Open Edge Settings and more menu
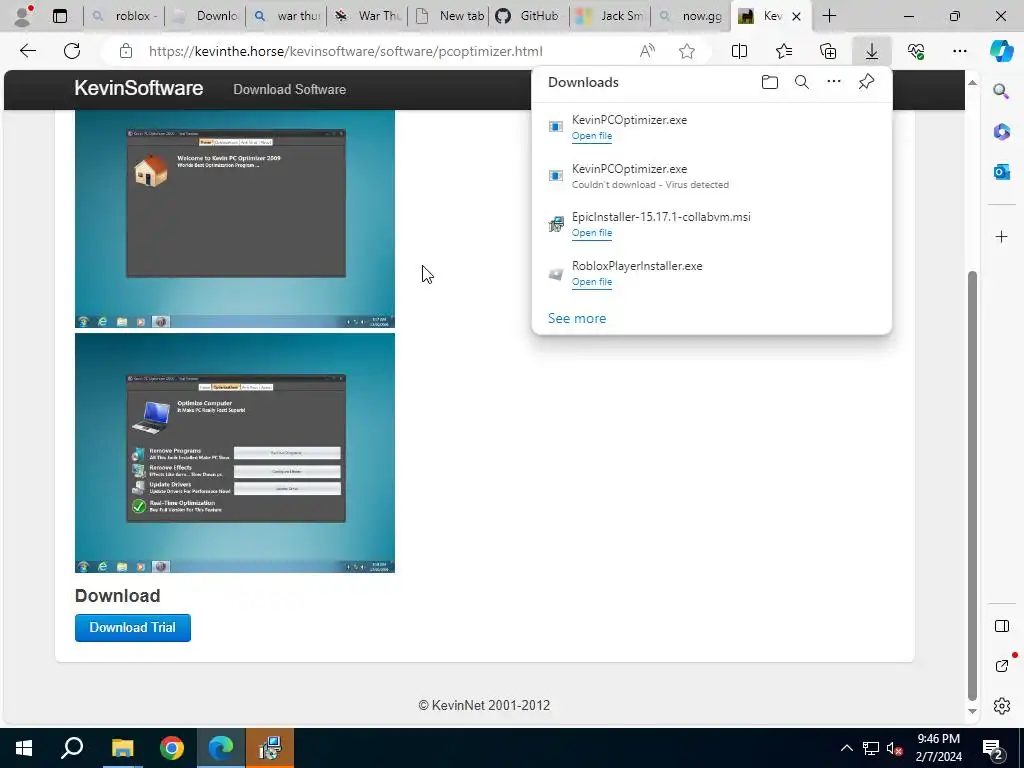The height and width of the screenshot is (768, 1024). pos(959,51)
